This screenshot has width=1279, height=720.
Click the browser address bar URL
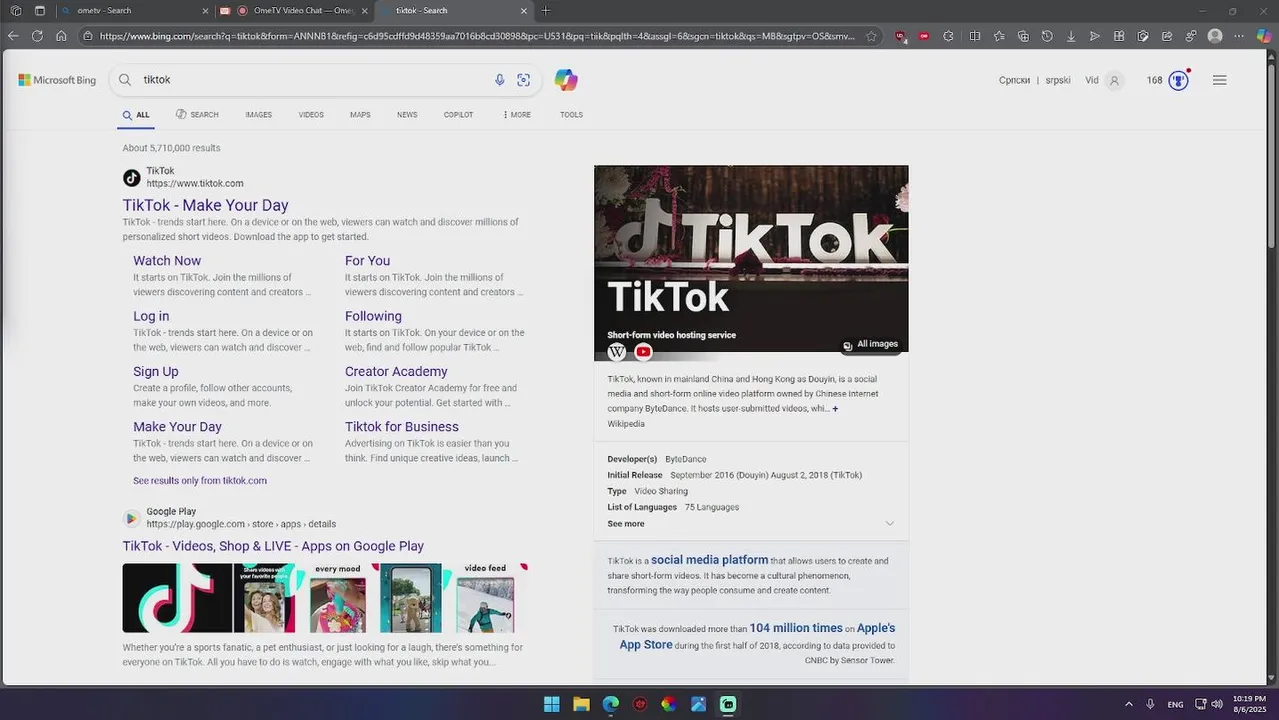(477, 36)
